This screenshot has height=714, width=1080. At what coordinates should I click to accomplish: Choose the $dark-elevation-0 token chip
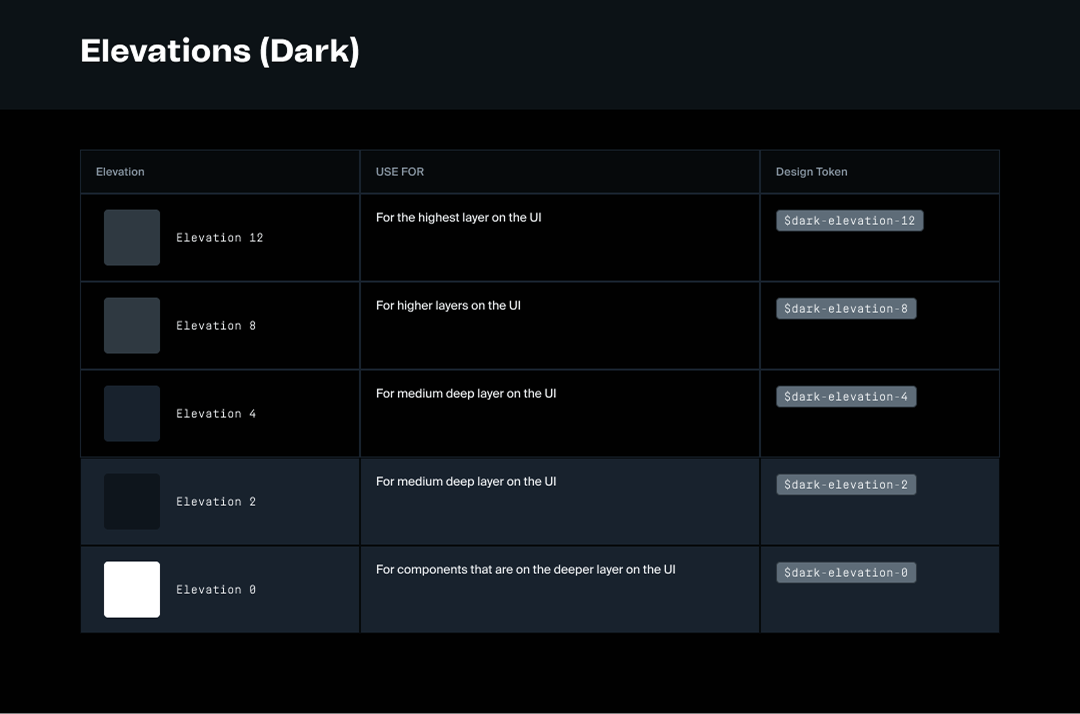[846, 573]
